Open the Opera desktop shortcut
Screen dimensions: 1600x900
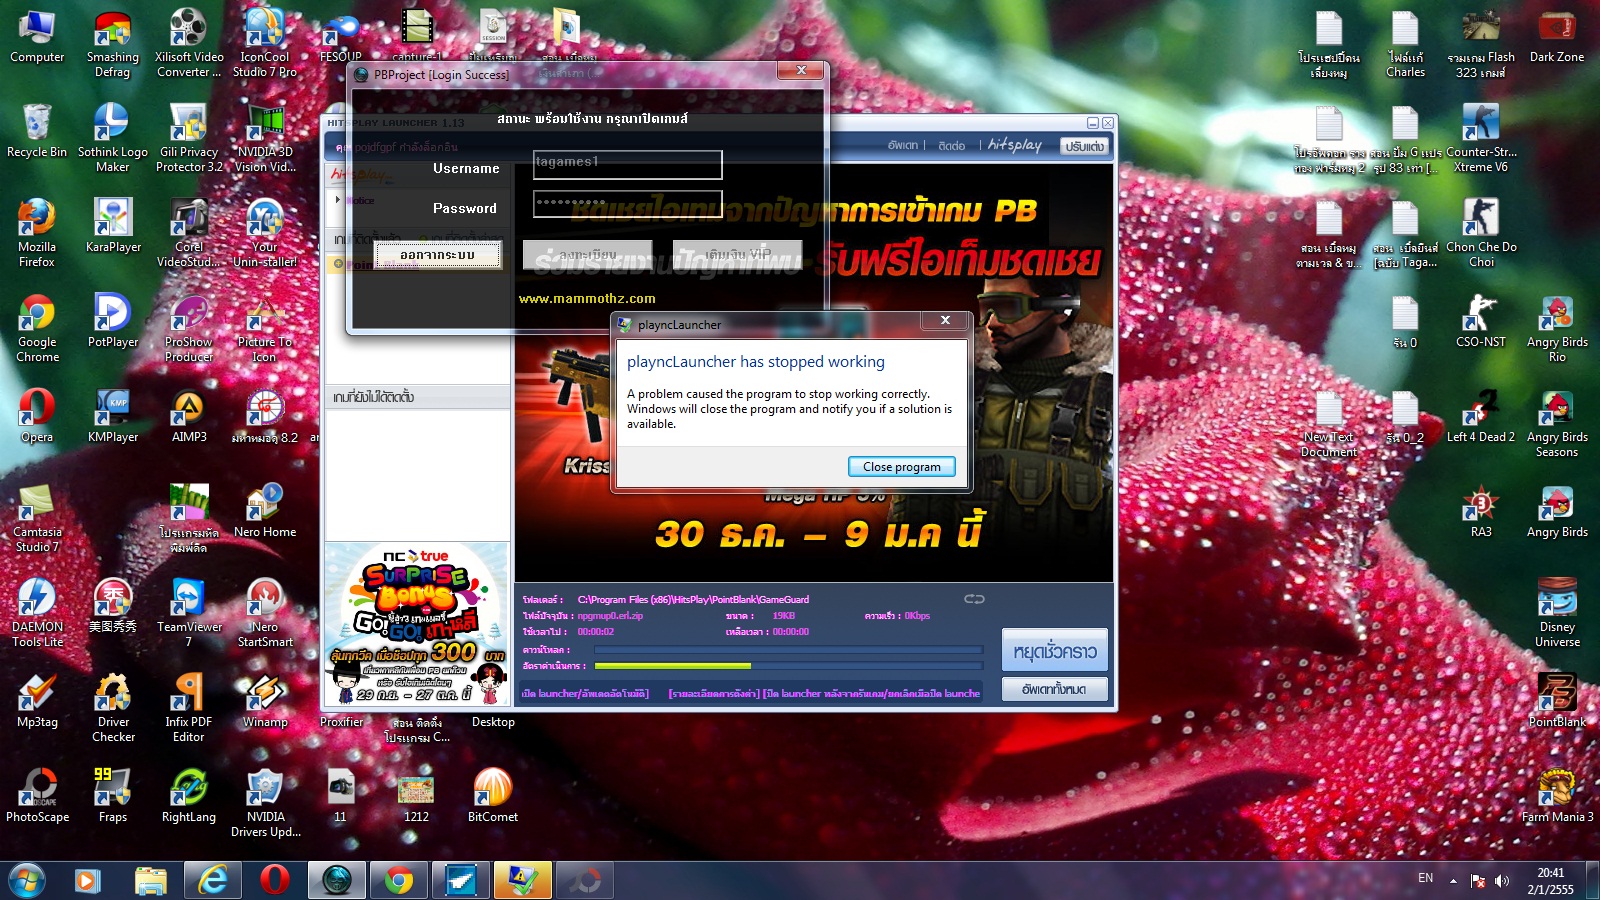[37, 416]
